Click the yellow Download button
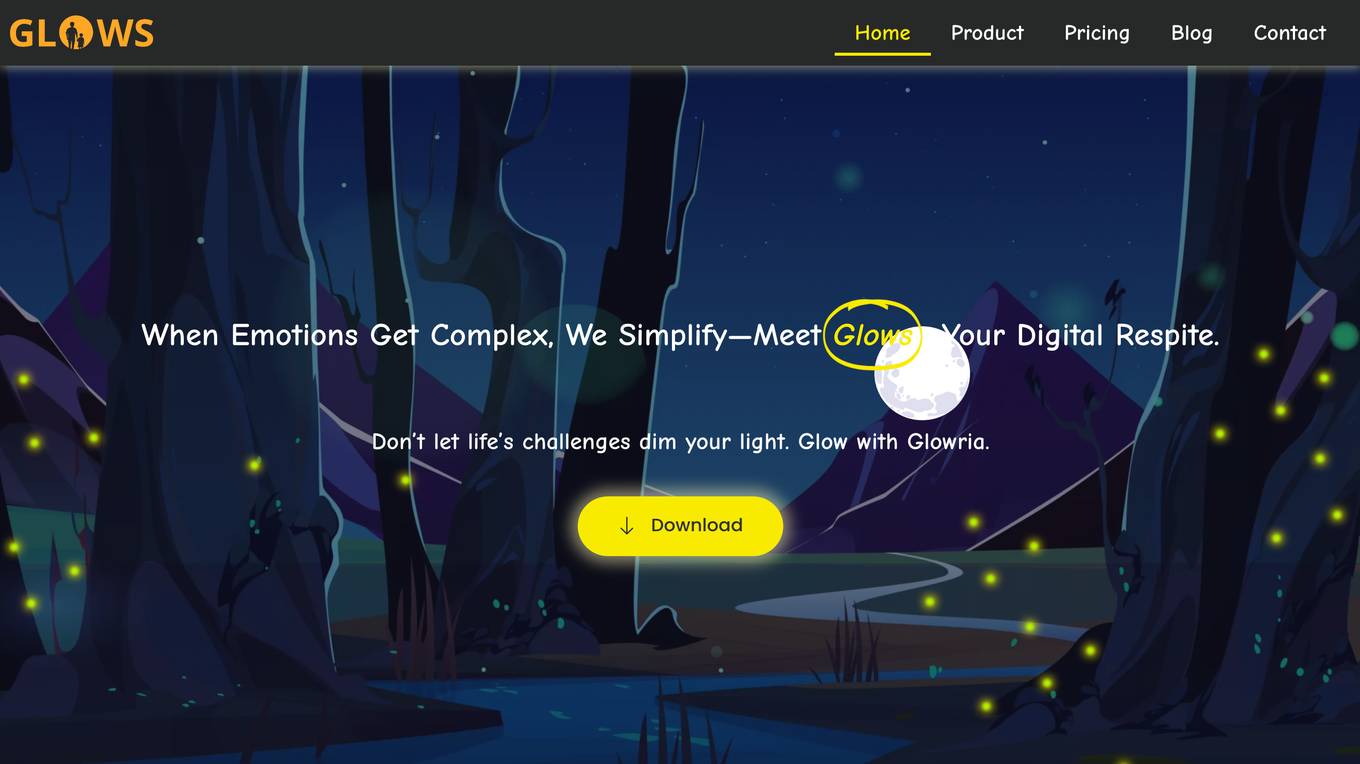 (x=680, y=526)
